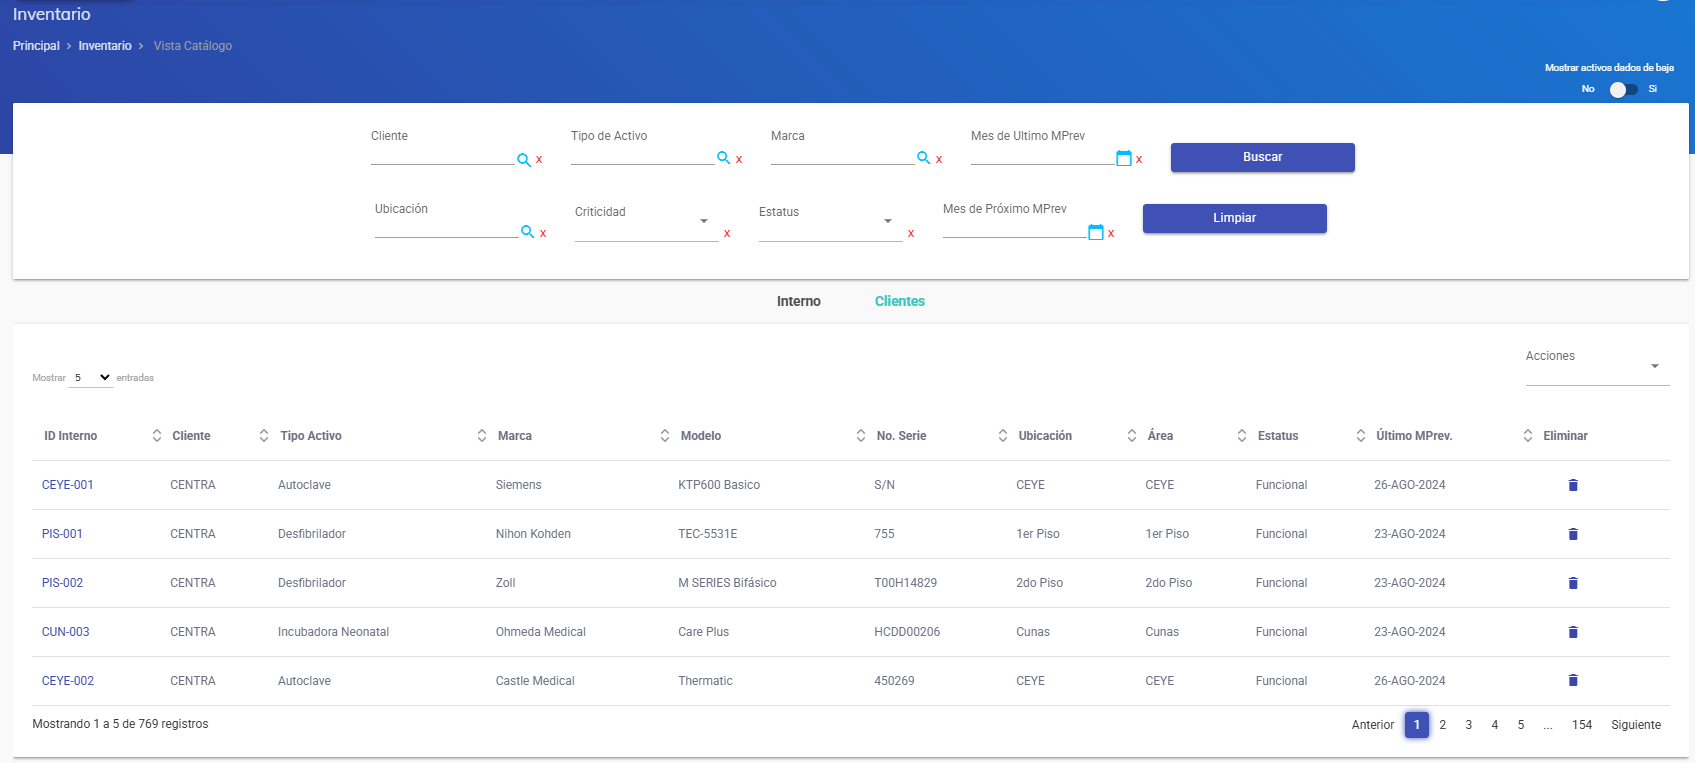Click the trash icon for PIS-002
Image resolution: width=1695 pixels, height=763 pixels.
(1572, 583)
